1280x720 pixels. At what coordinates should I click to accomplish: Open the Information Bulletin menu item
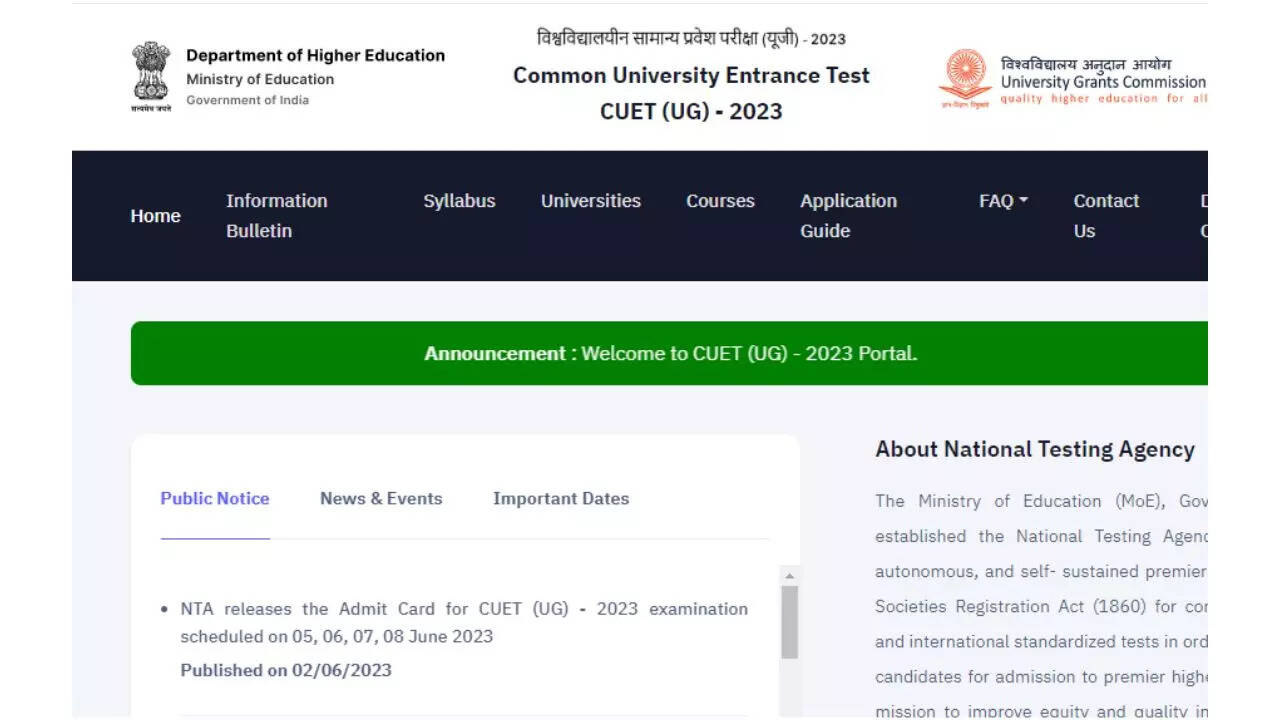click(276, 216)
